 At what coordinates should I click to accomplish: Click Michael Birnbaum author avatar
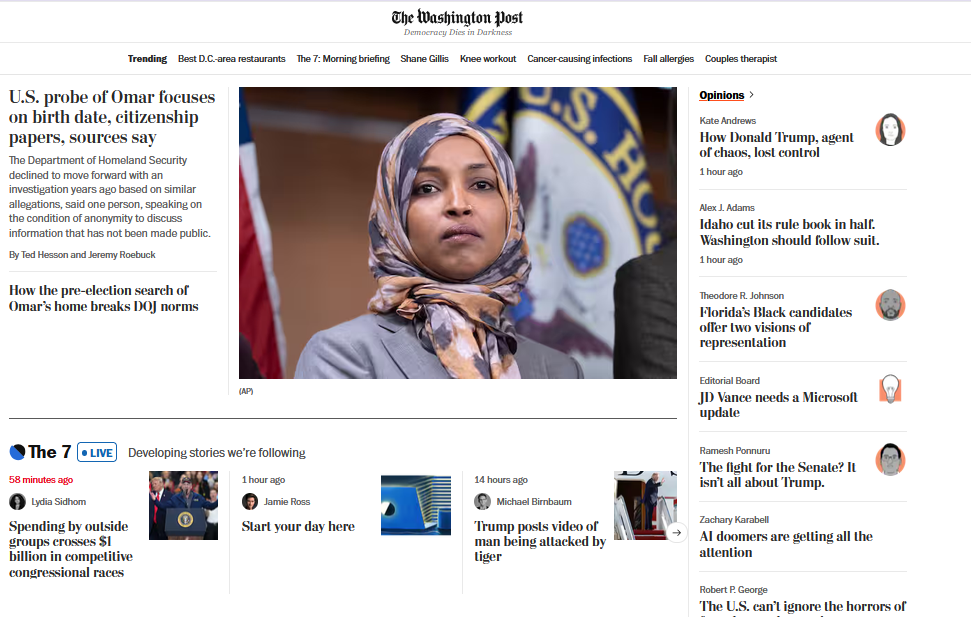click(x=482, y=502)
